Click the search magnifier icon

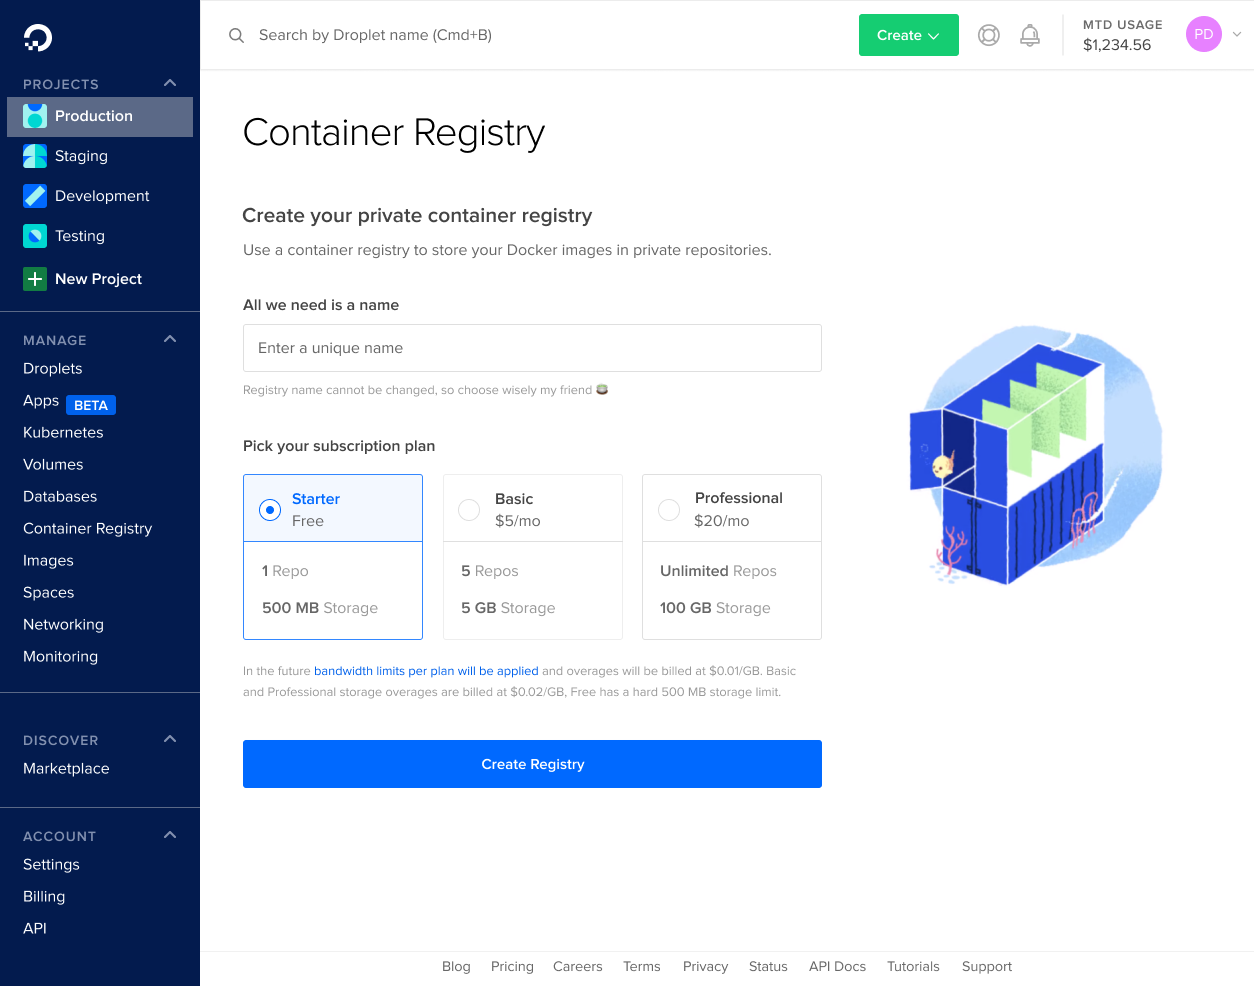click(236, 35)
